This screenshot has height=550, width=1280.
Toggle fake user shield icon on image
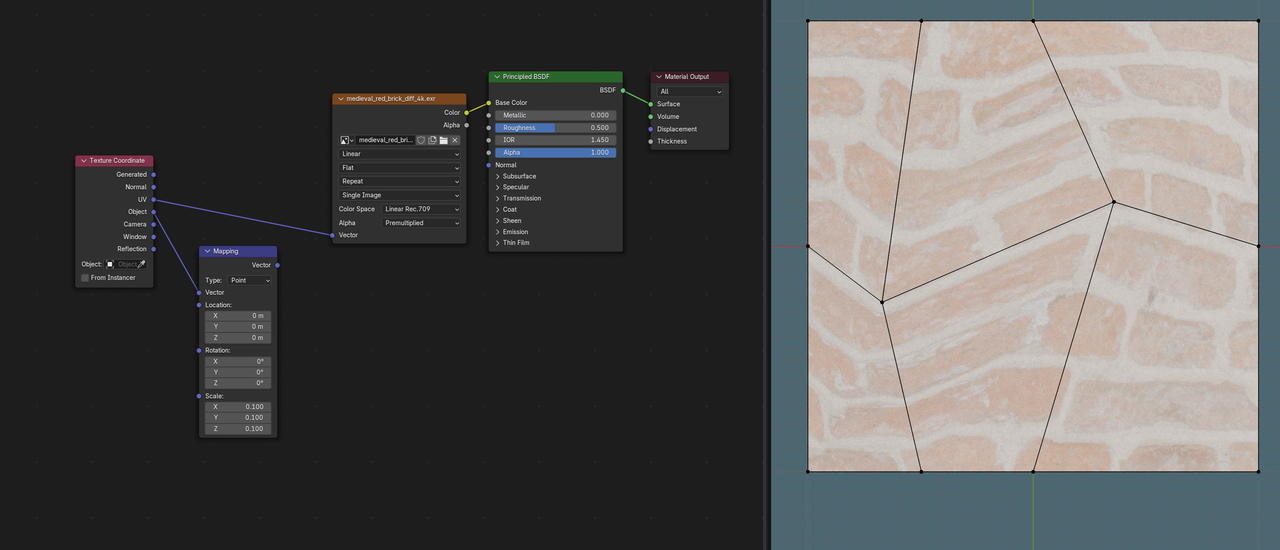point(421,140)
